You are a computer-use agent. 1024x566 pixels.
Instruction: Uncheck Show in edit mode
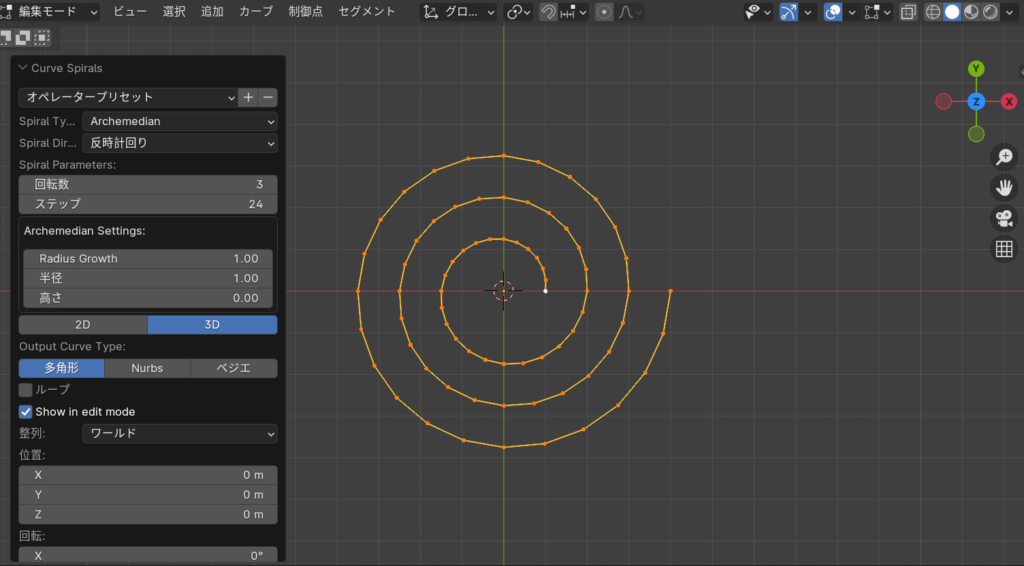point(26,411)
